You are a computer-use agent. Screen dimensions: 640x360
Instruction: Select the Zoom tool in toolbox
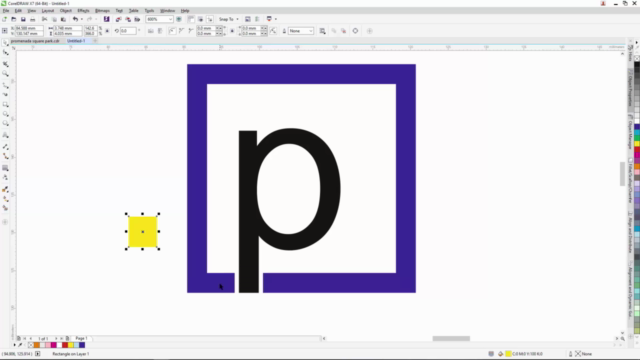[5, 74]
